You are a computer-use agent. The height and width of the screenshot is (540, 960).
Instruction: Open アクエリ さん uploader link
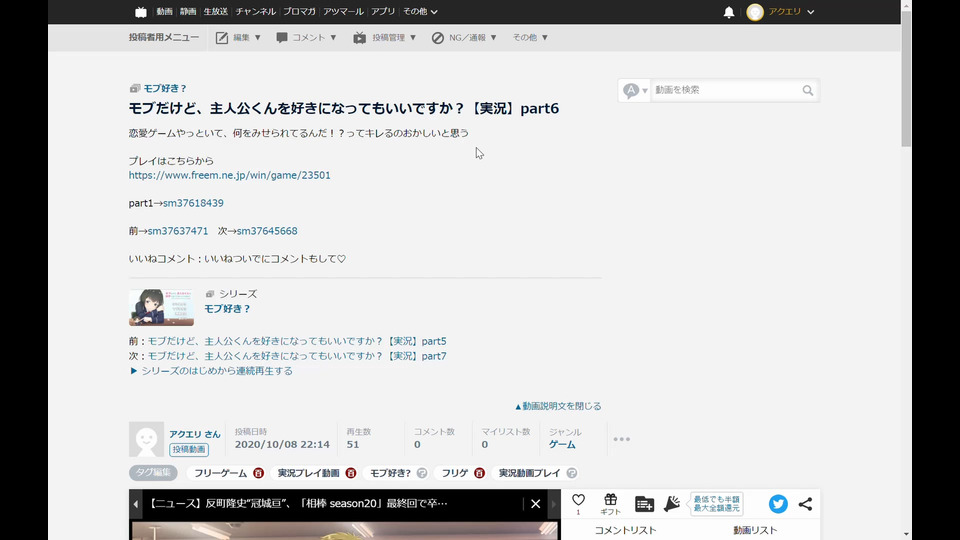click(x=195, y=434)
